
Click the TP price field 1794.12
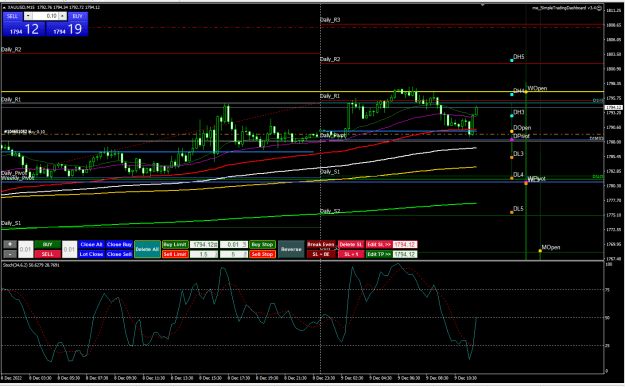(405, 254)
